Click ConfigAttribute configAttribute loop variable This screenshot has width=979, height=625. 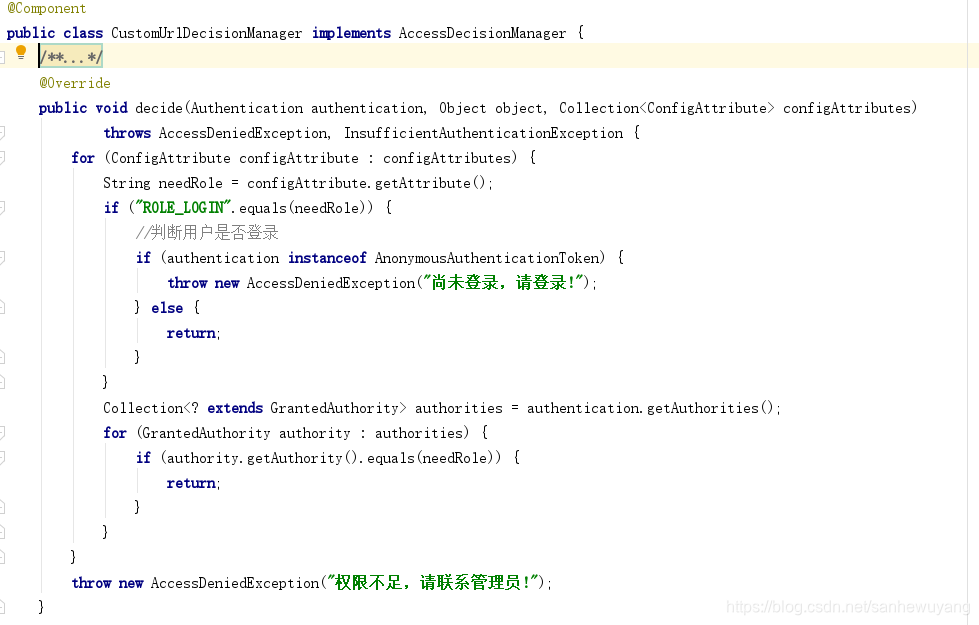(235, 158)
